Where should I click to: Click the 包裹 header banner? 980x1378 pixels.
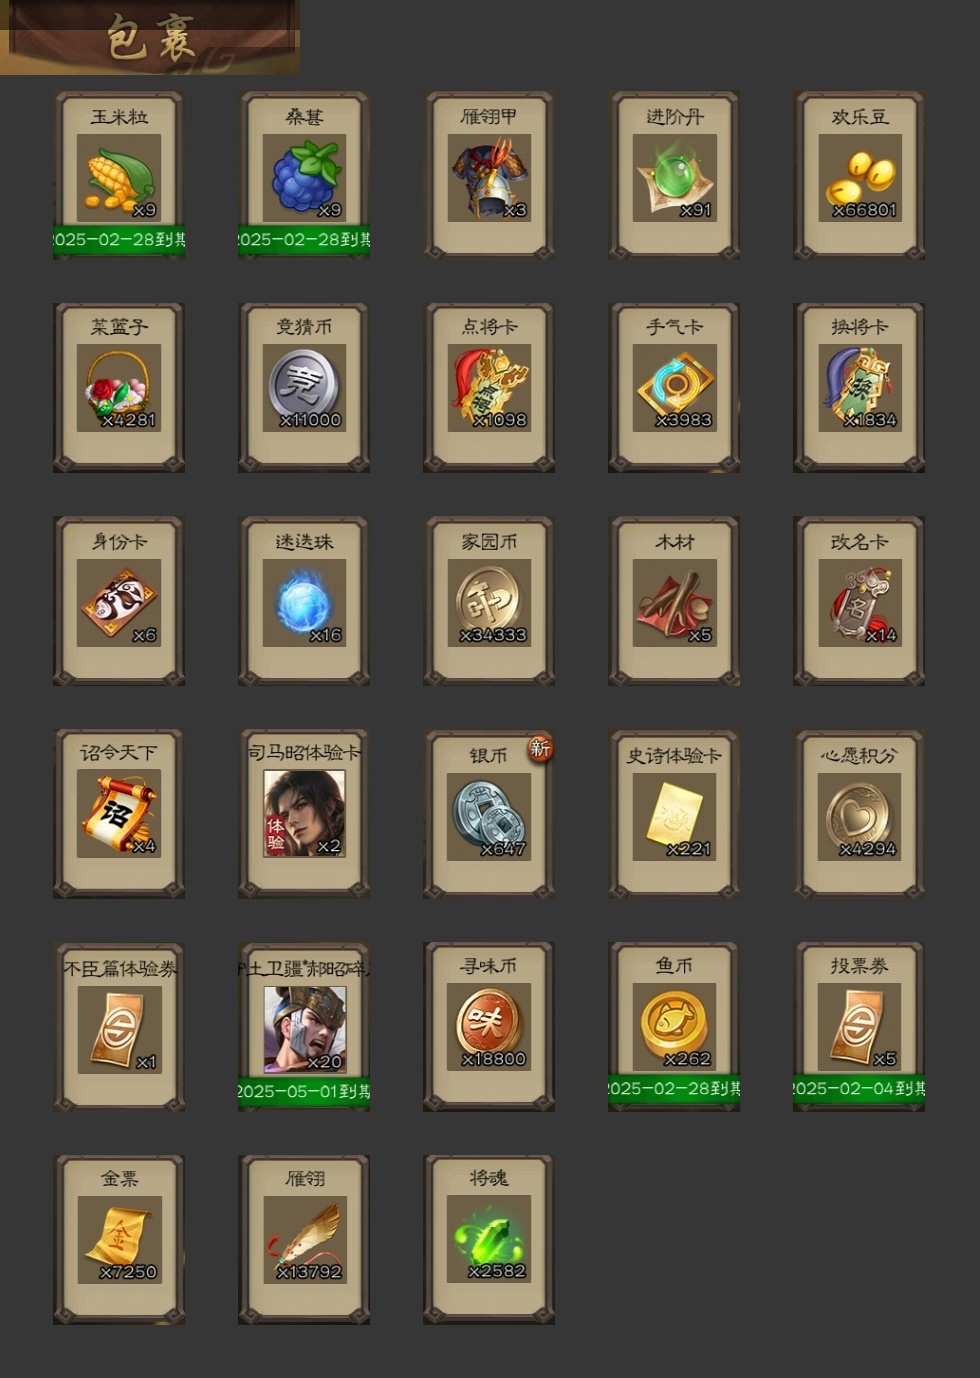[150, 37]
